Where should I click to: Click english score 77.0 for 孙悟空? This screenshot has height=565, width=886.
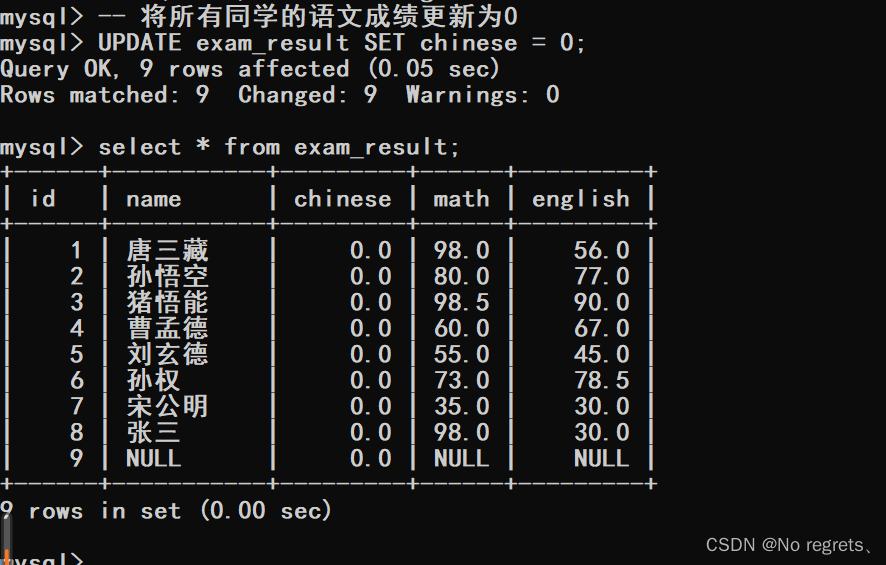601,276
